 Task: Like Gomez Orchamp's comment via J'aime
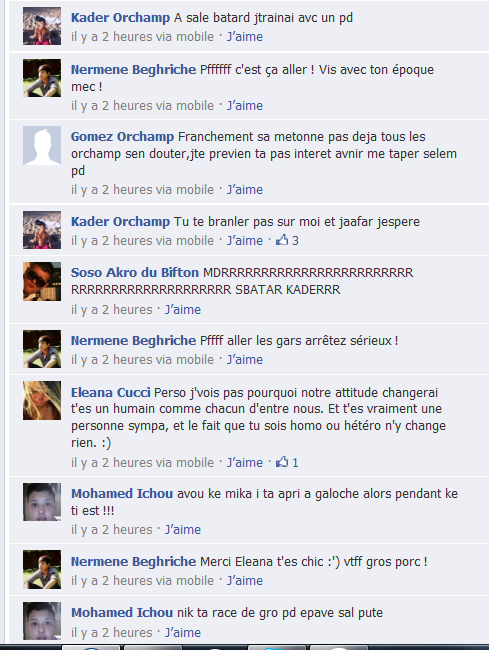point(244,190)
